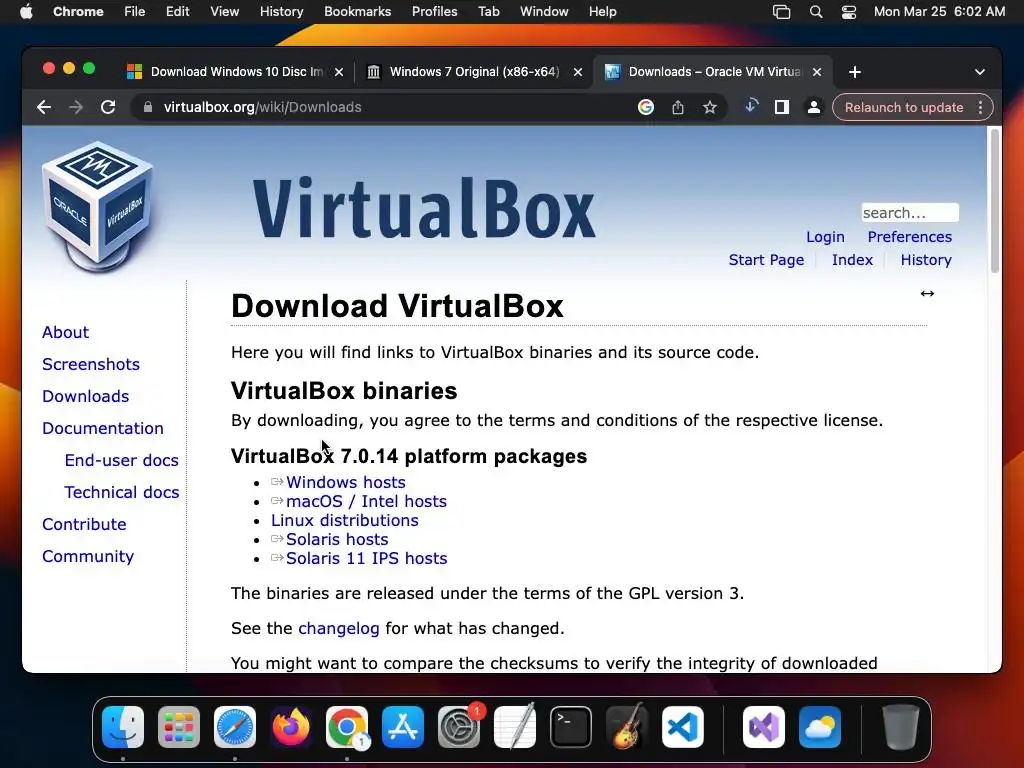Click Login link
The width and height of the screenshot is (1024, 768).
pos(825,237)
